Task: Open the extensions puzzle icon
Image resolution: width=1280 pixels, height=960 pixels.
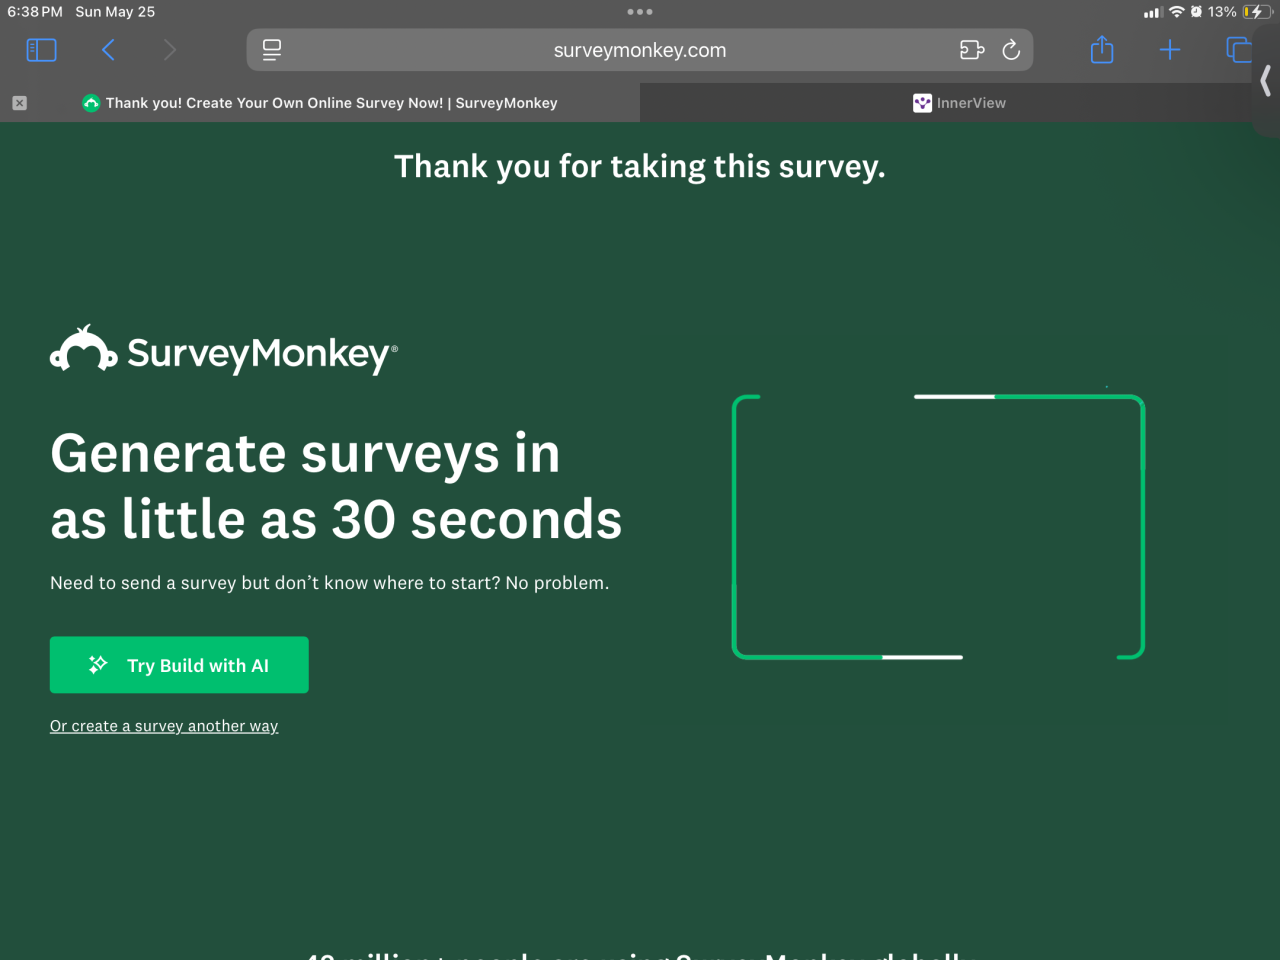Action: (x=972, y=50)
